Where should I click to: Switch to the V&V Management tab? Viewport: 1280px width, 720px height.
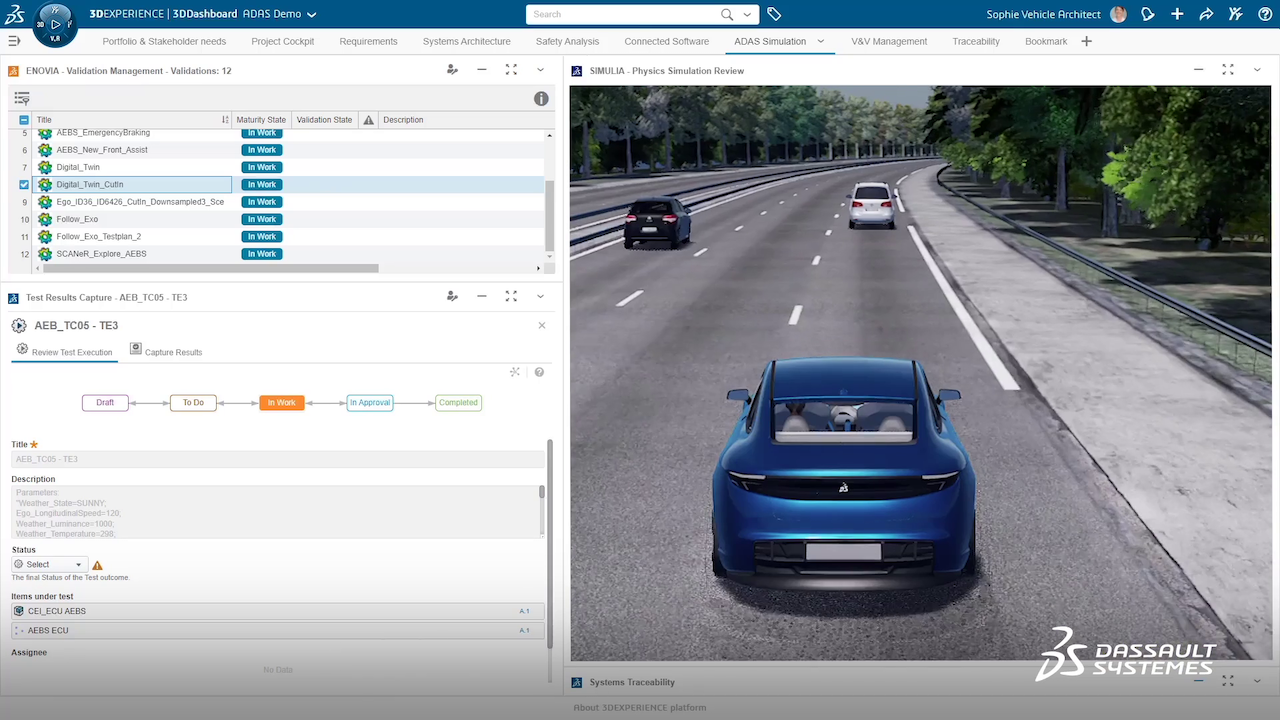pos(889,41)
